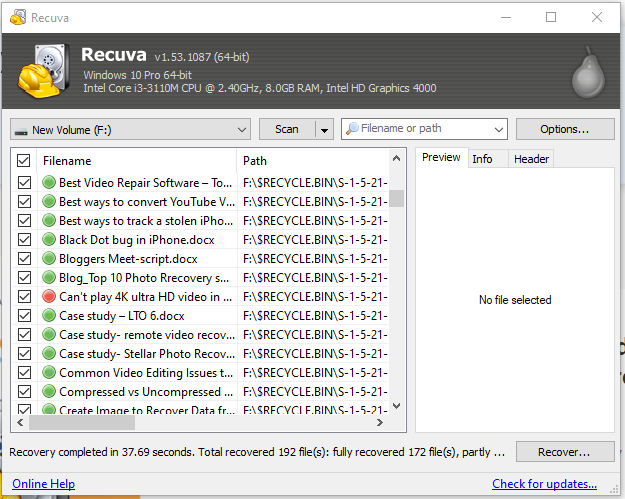The height and width of the screenshot is (499, 625).
Task: Click the vertical scrollbar thumb in file list
Action: click(x=396, y=198)
